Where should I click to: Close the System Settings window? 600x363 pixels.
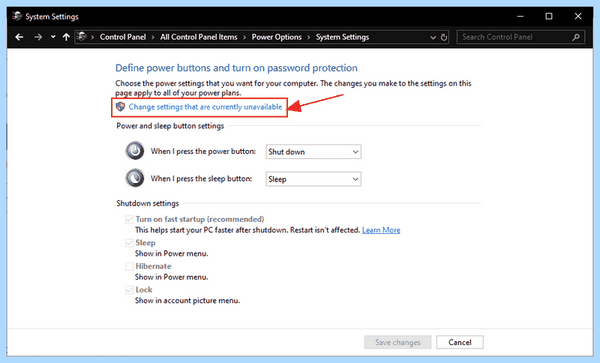578,16
